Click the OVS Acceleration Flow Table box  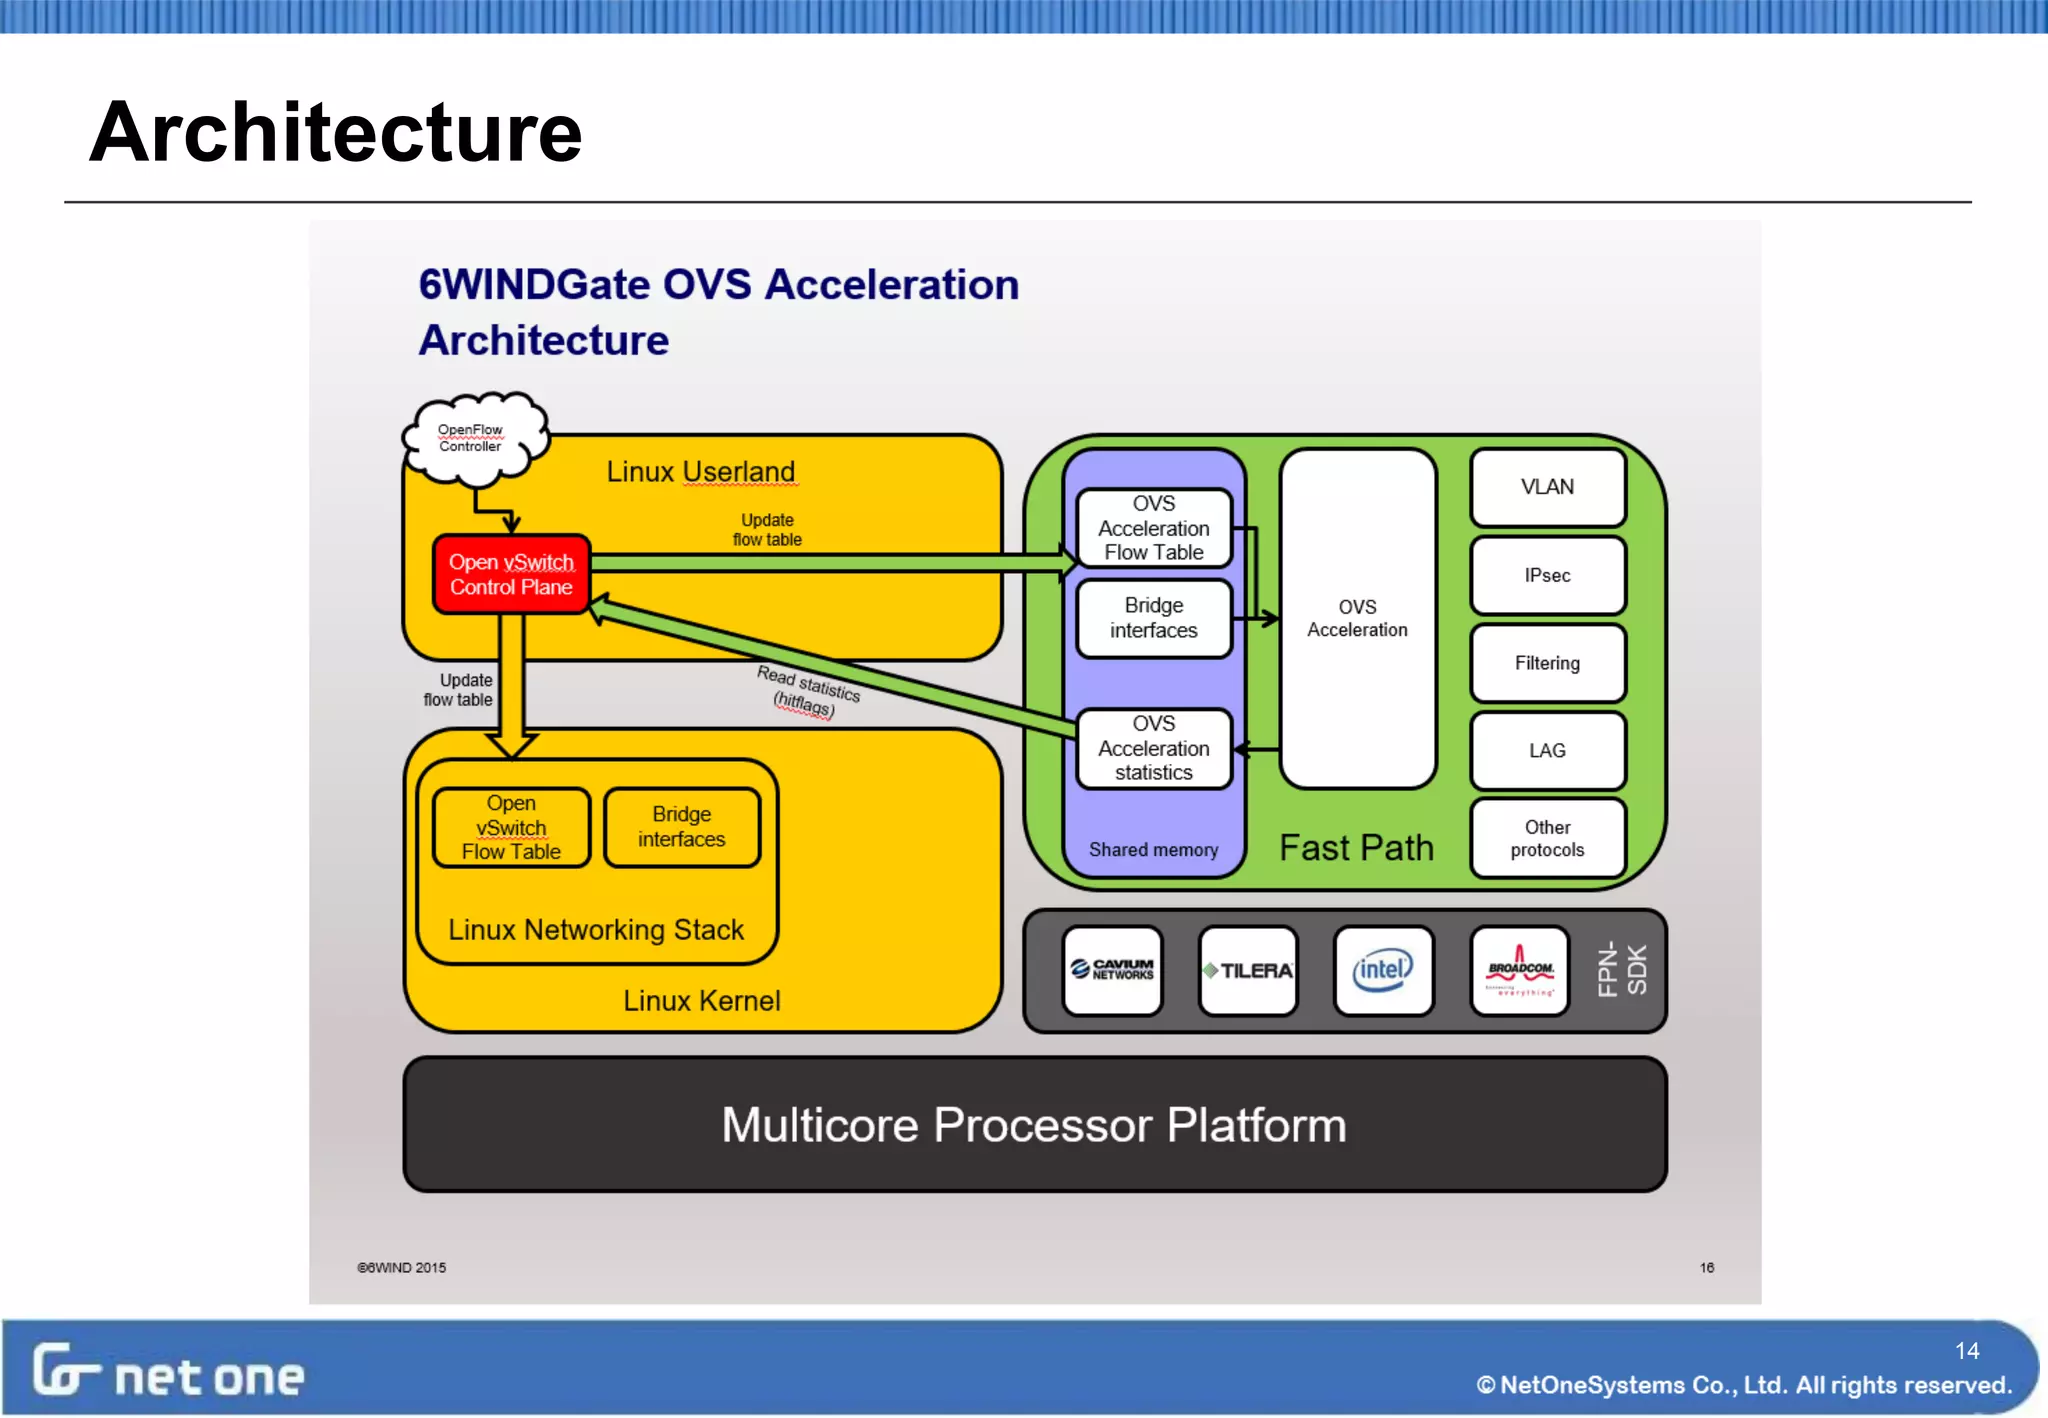point(1153,528)
